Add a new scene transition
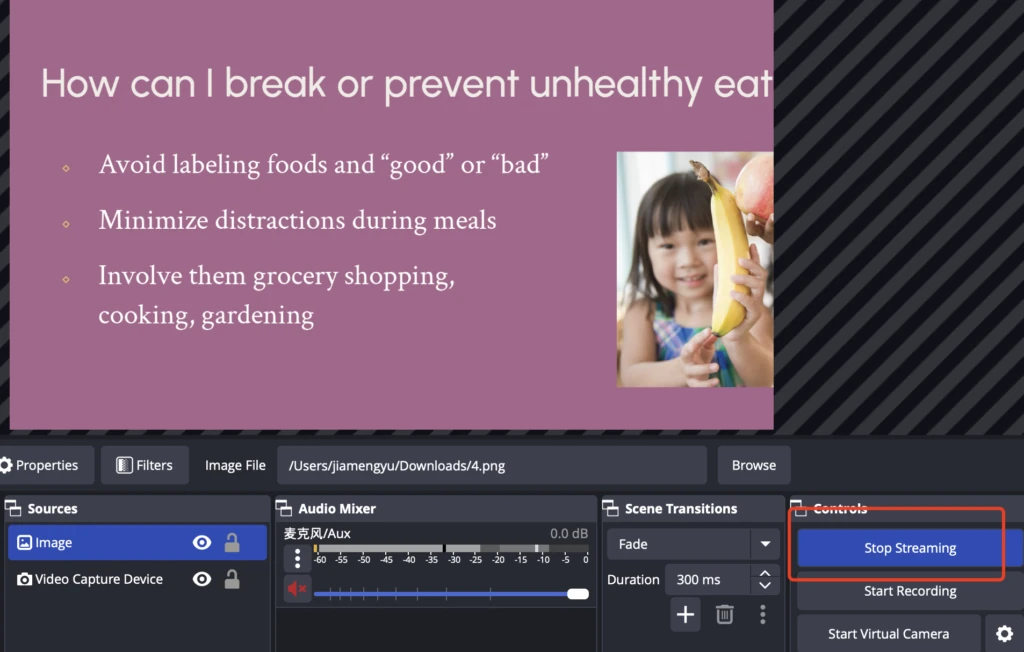Screen dimensions: 1024x652 tap(685, 615)
